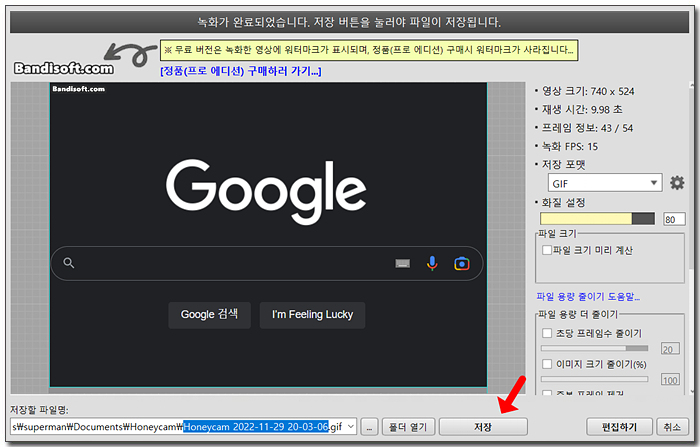The image size is (700, 447).
Task: Open 정품(프로 에디션) 구매하러 가기 link
Action: point(241,71)
